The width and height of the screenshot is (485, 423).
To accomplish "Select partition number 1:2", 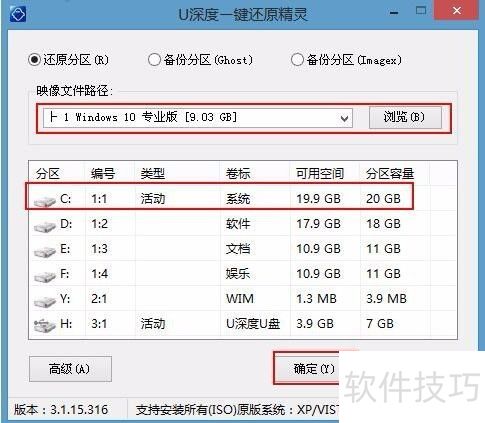I will click(99, 224).
